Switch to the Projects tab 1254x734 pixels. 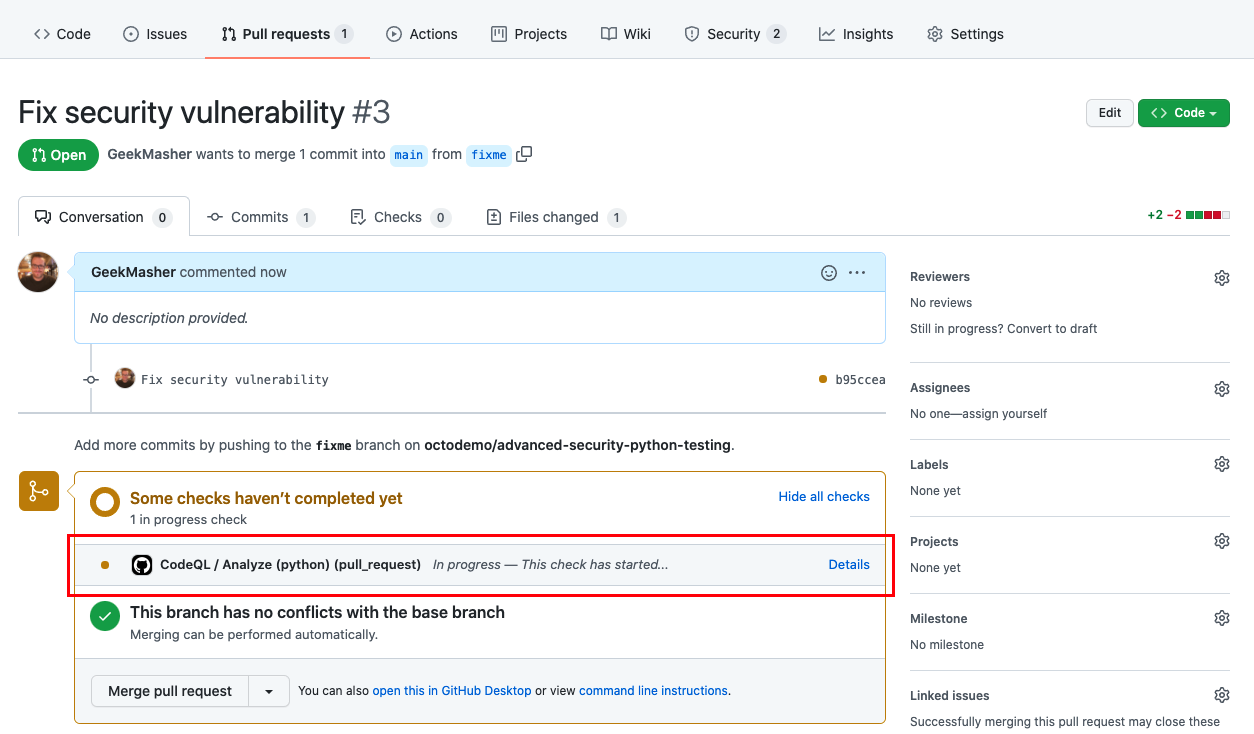pyautogui.click(x=529, y=34)
